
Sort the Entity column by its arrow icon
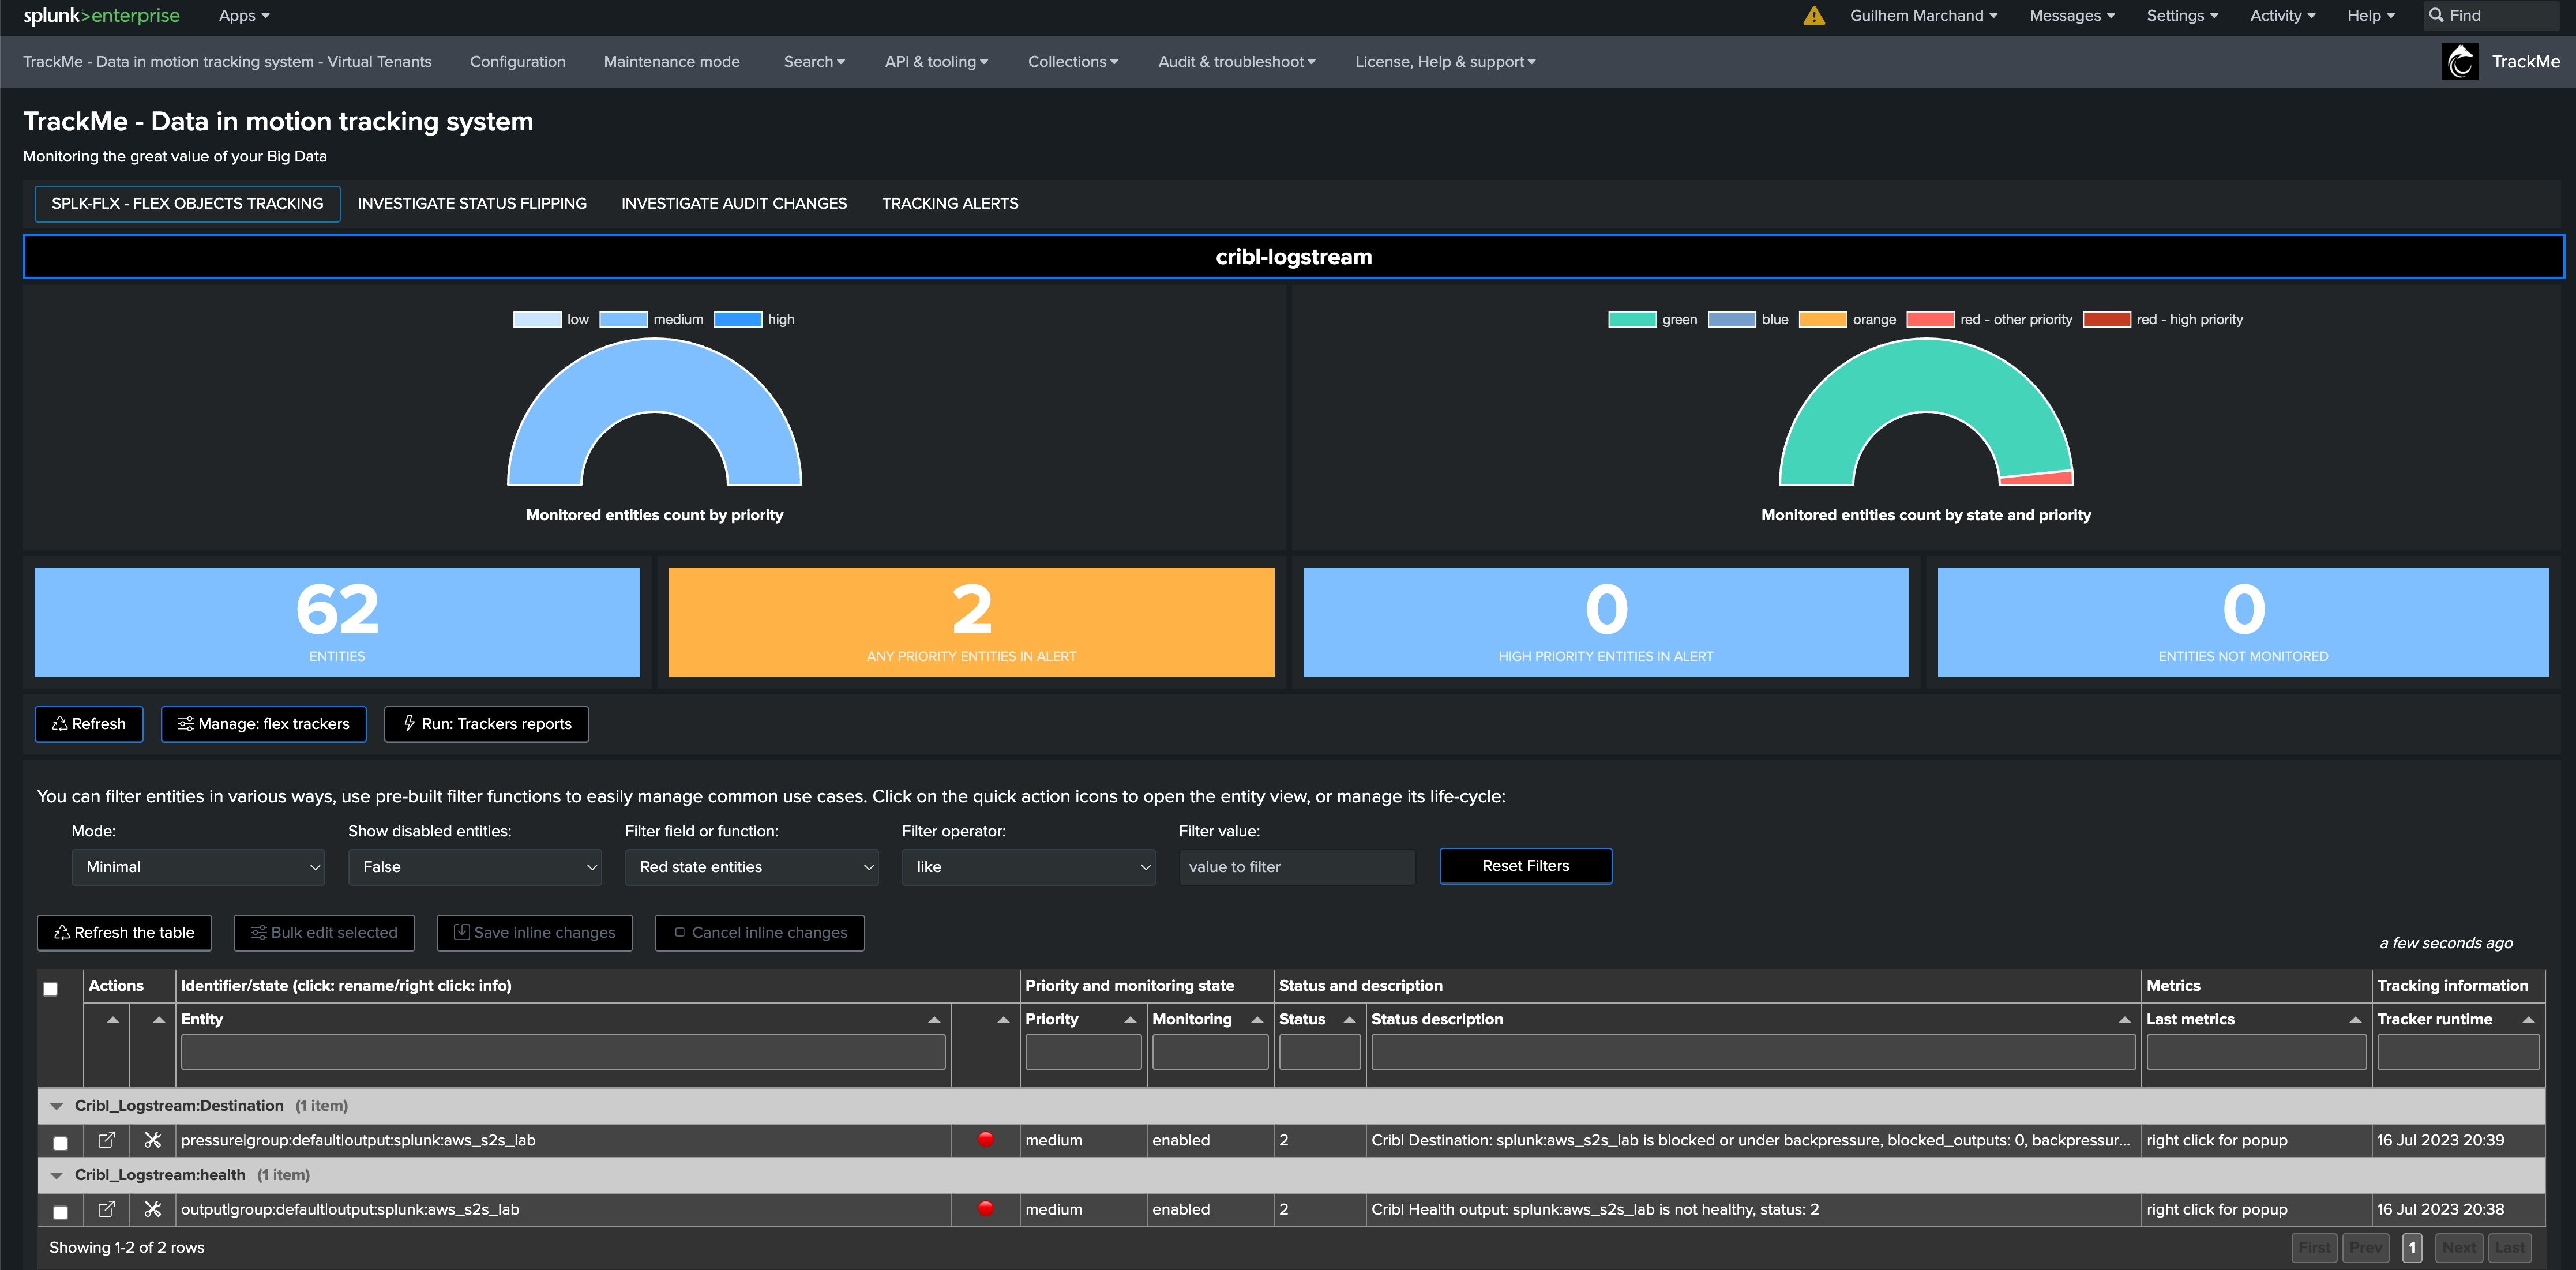pyautogui.click(x=933, y=1019)
